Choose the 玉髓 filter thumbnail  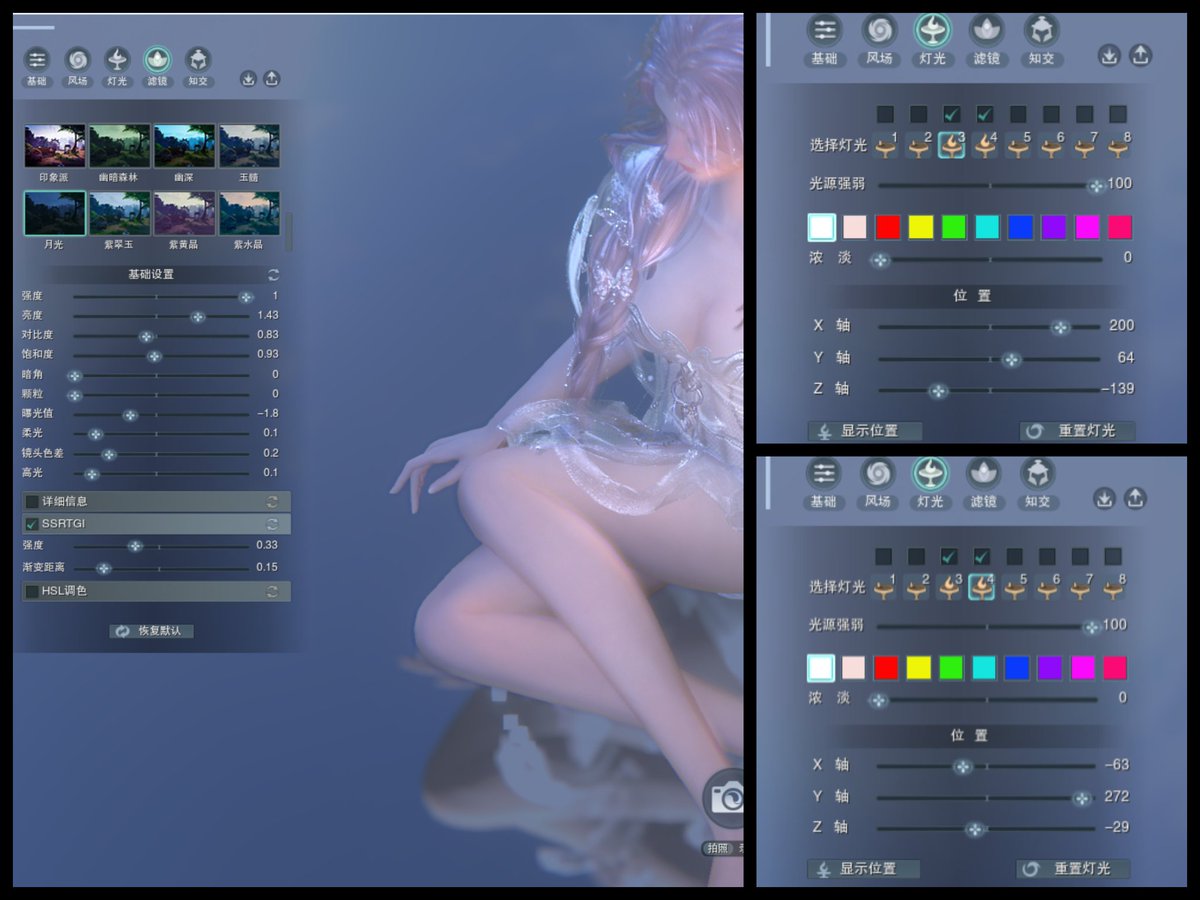click(x=249, y=146)
